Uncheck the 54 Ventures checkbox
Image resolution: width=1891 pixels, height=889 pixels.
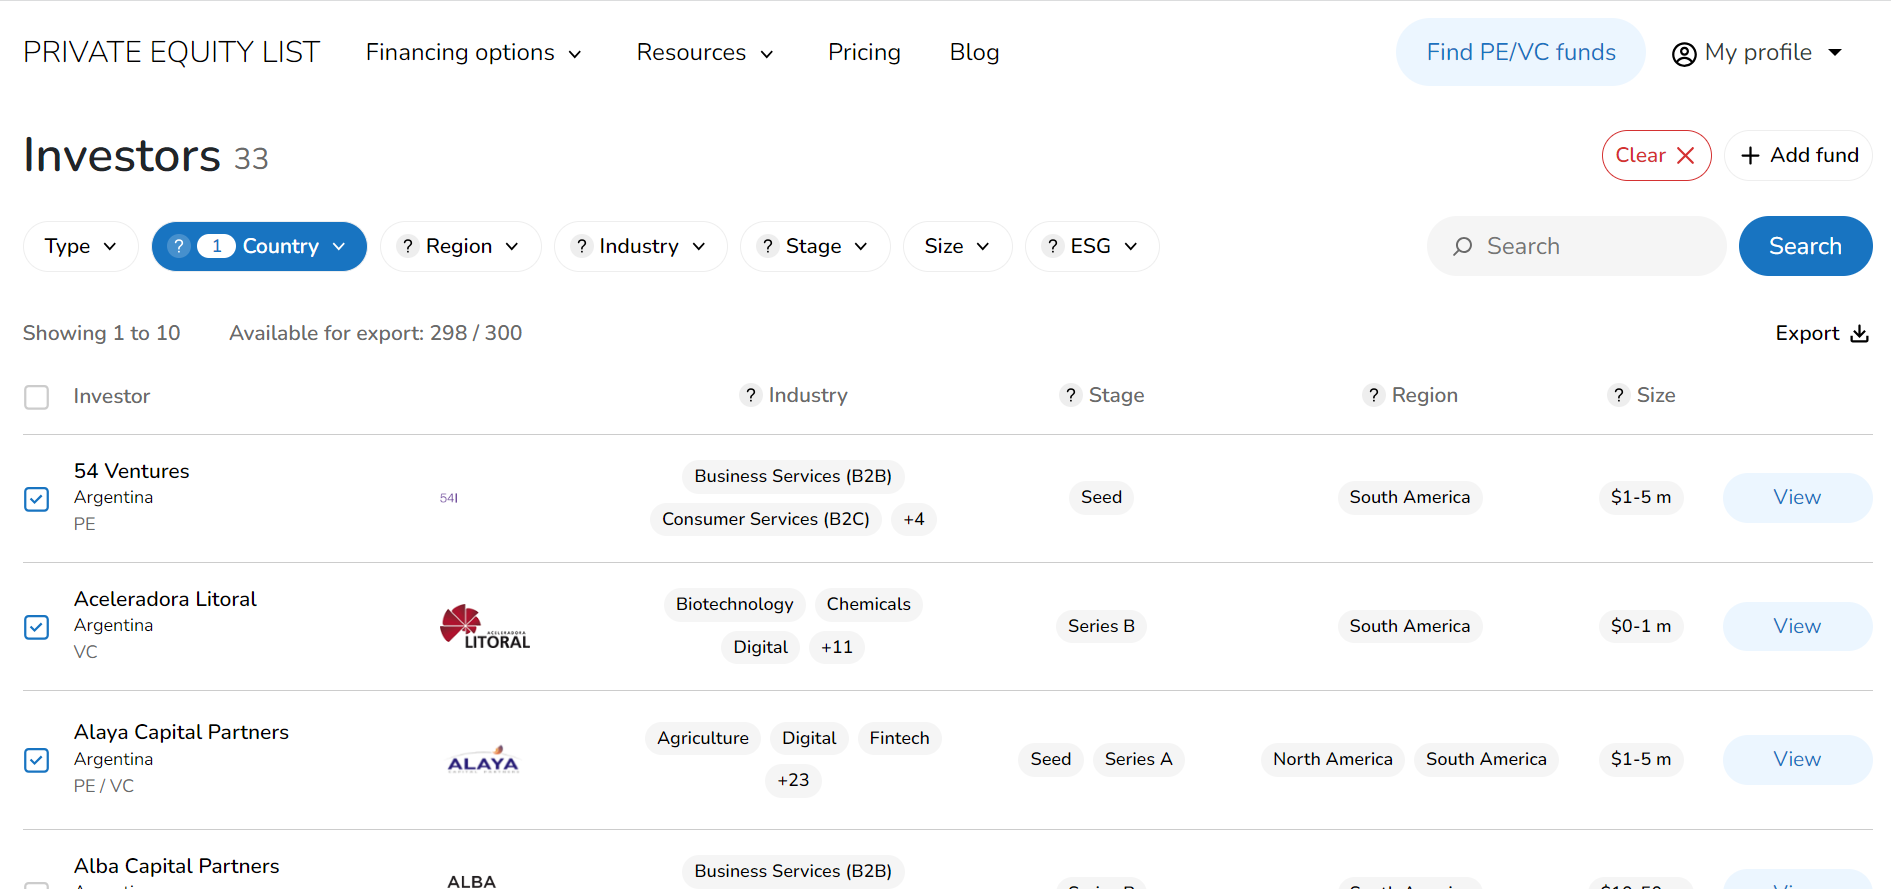pyautogui.click(x=37, y=499)
